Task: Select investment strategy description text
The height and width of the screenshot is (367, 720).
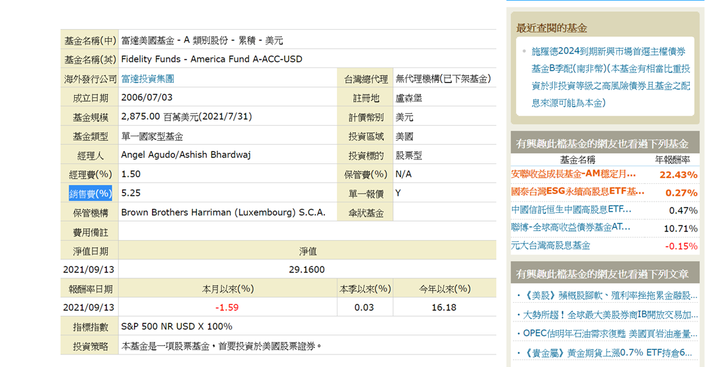Action: (x=221, y=346)
